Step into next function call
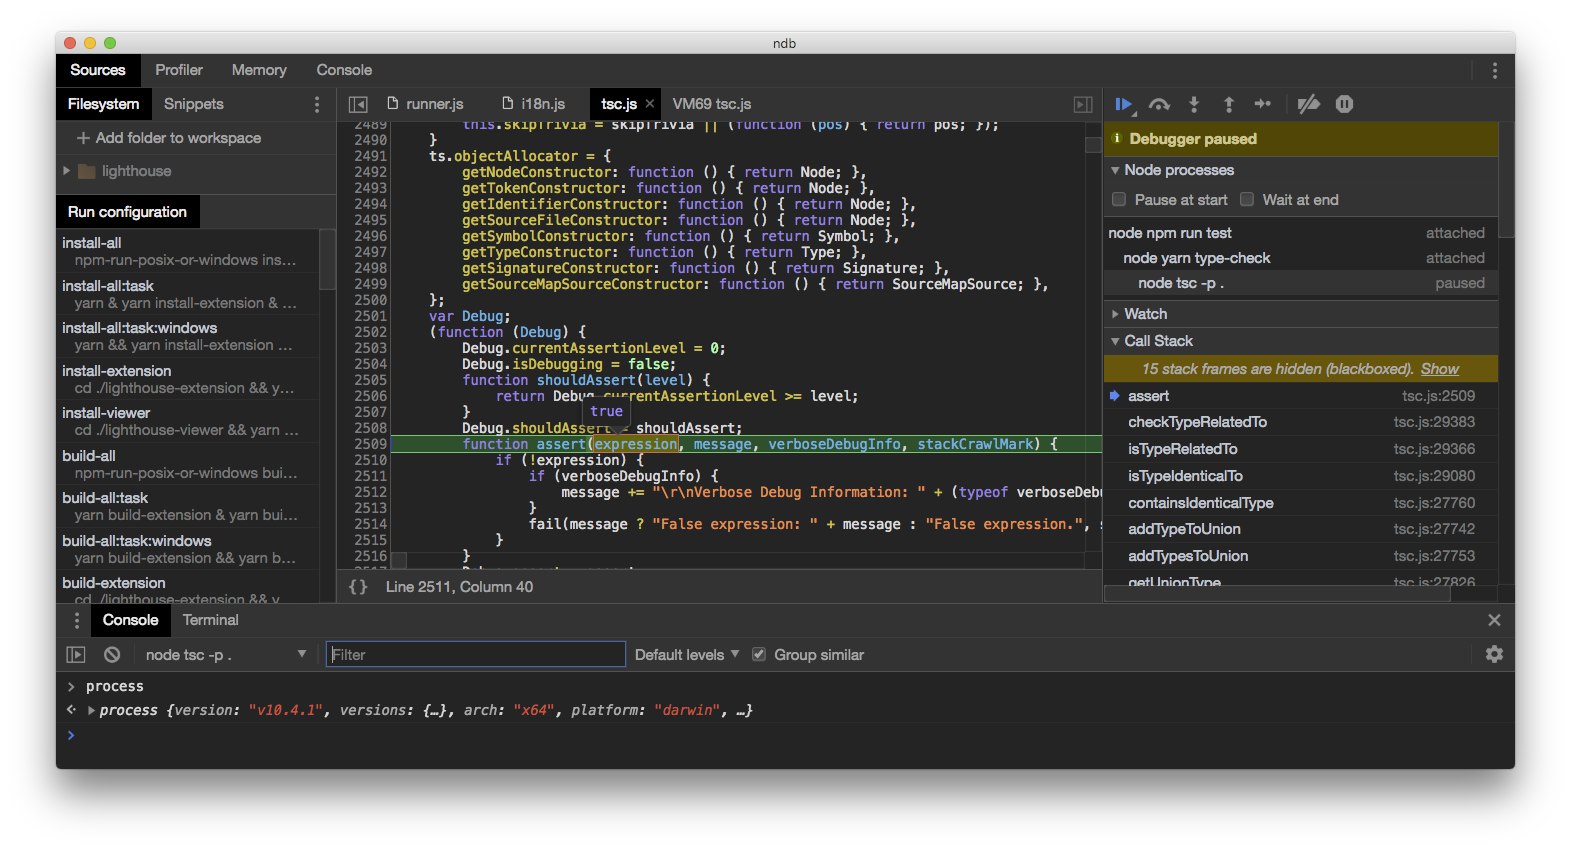Viewport: 1571px width, 849px height. point(1194,104)
